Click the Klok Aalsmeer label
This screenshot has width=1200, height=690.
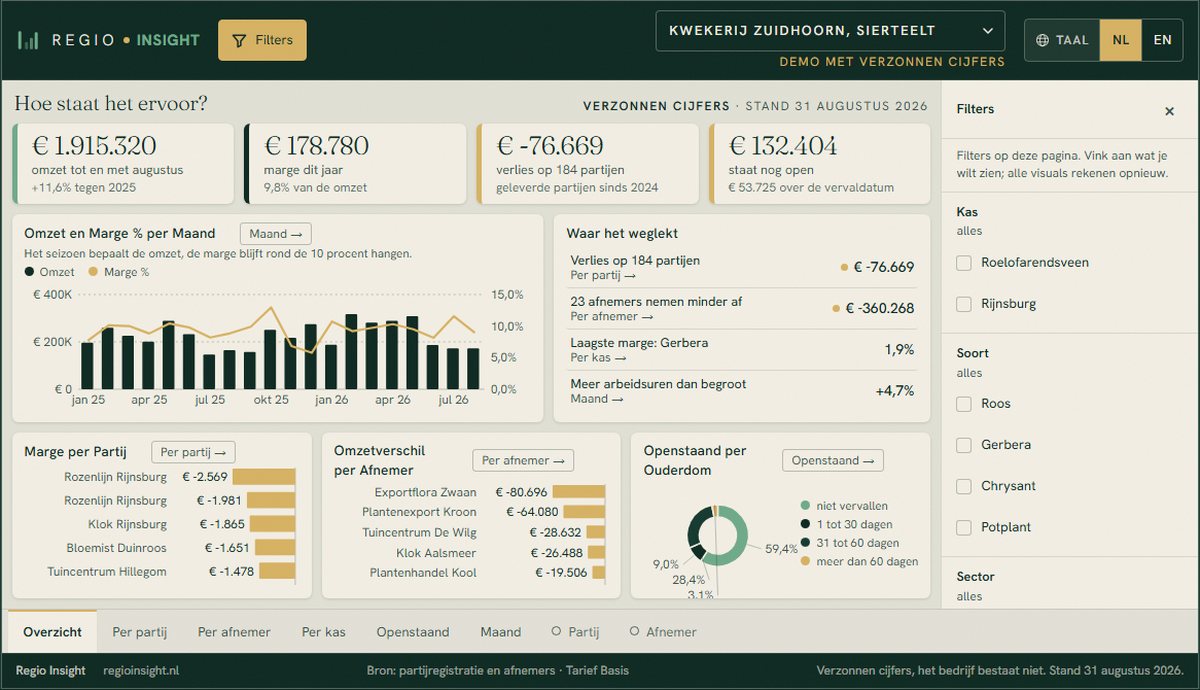click(436, 553)
